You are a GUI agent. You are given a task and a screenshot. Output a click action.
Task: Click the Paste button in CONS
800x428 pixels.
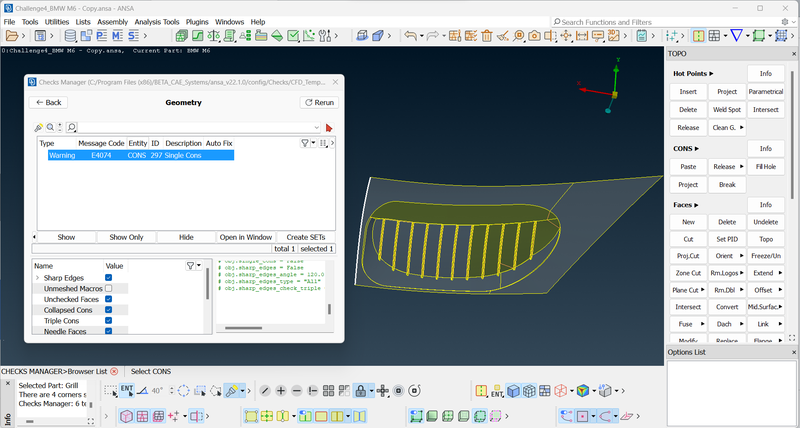688,167
